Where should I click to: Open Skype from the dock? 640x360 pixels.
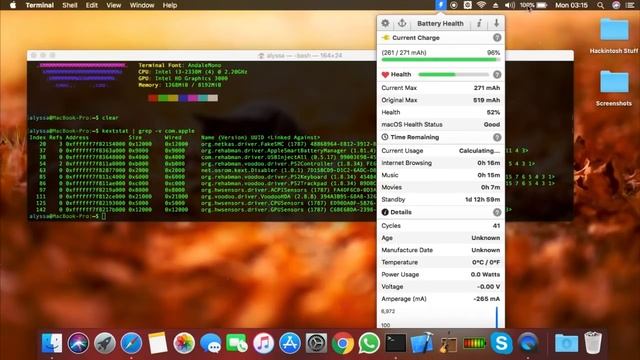point(501,343)
